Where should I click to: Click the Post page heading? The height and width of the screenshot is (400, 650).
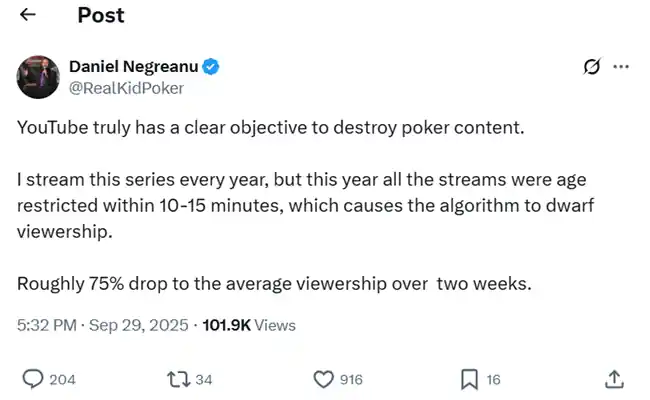pyautogui.click(x=101, y=15)
